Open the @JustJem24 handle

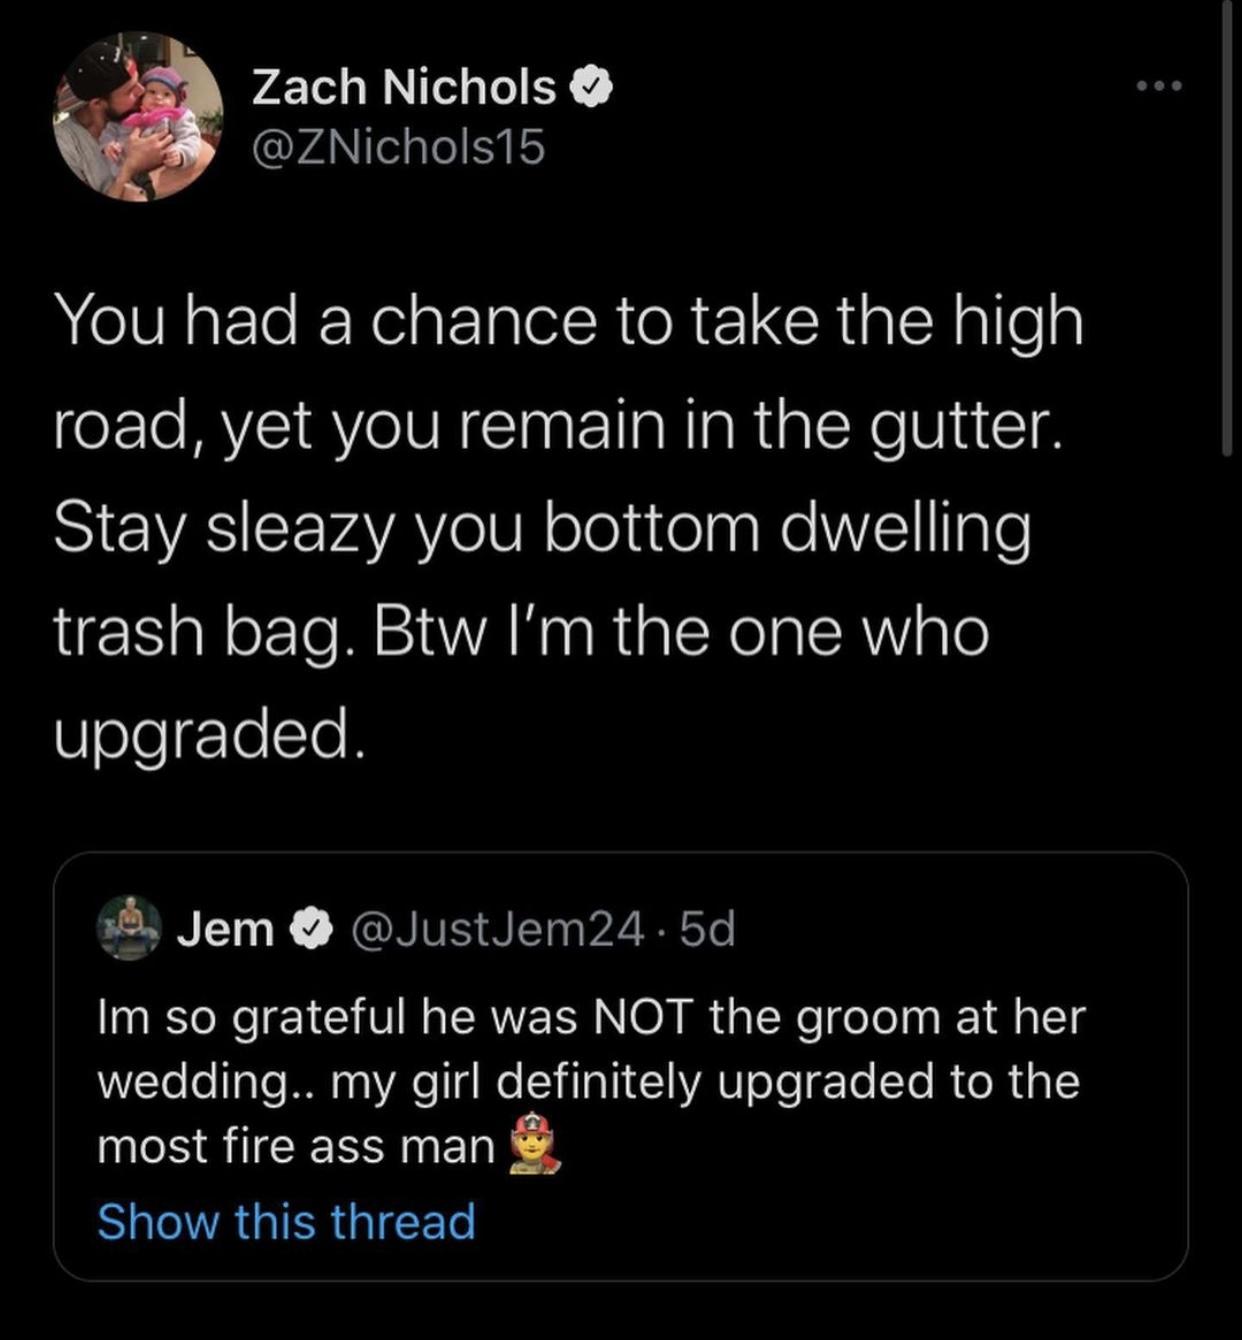point(496,930)
